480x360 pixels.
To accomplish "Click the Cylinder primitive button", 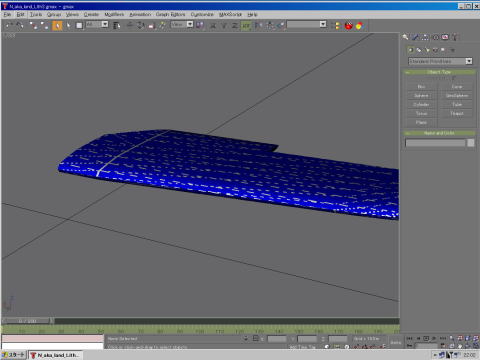I will point(421,105).
